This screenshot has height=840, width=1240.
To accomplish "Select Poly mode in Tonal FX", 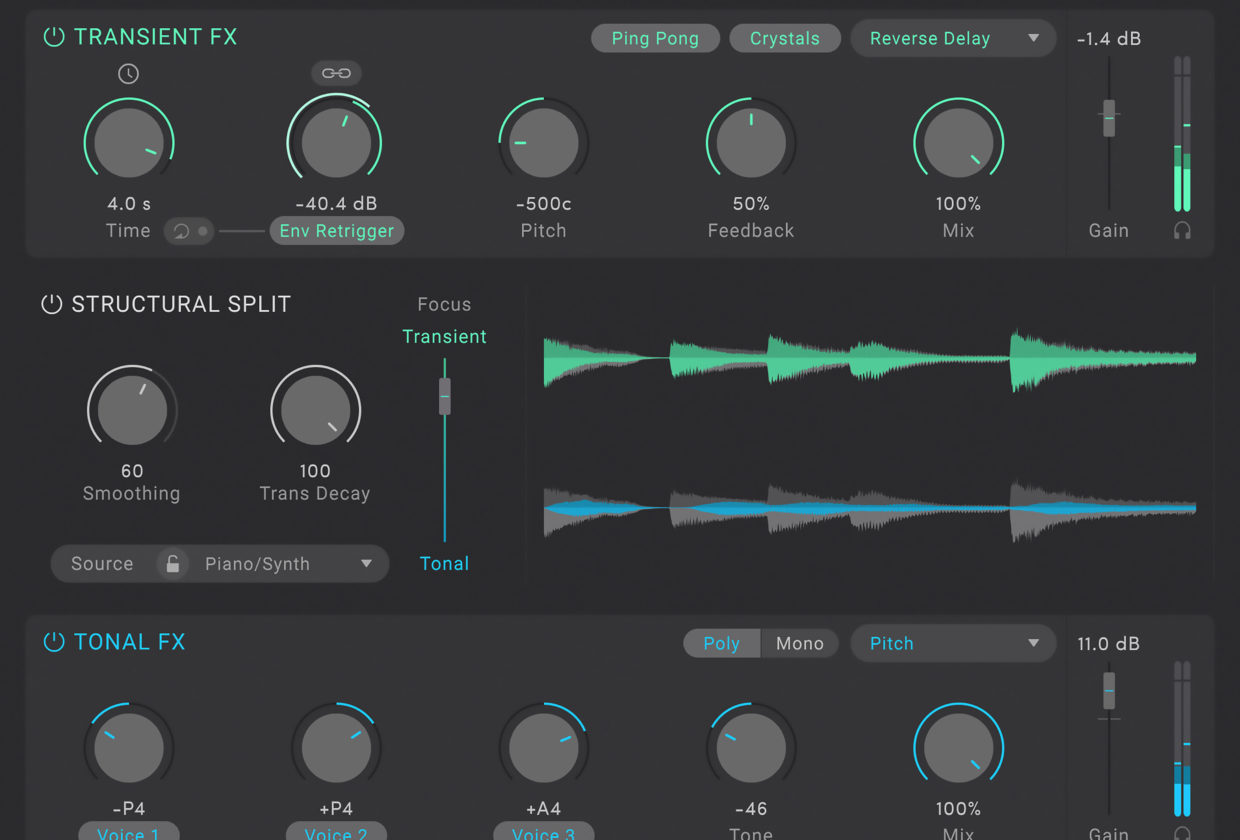I will click(x=721, y=644).
